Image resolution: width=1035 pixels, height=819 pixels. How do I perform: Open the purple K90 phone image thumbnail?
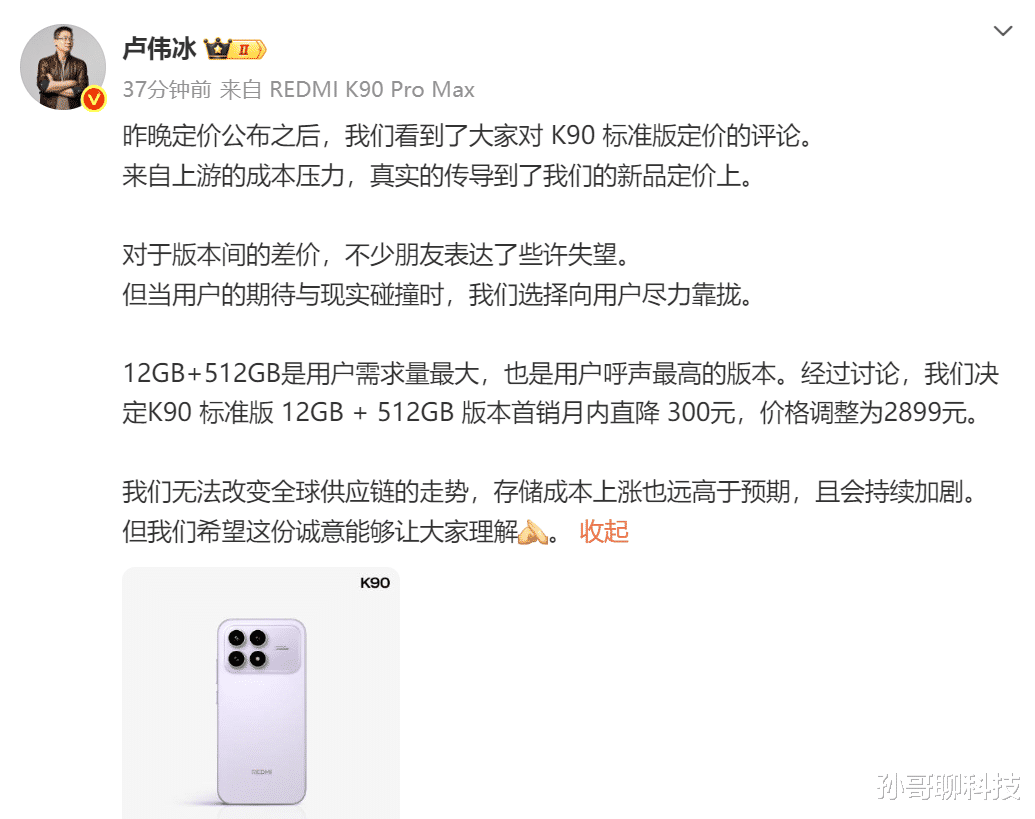click(261, 693)
